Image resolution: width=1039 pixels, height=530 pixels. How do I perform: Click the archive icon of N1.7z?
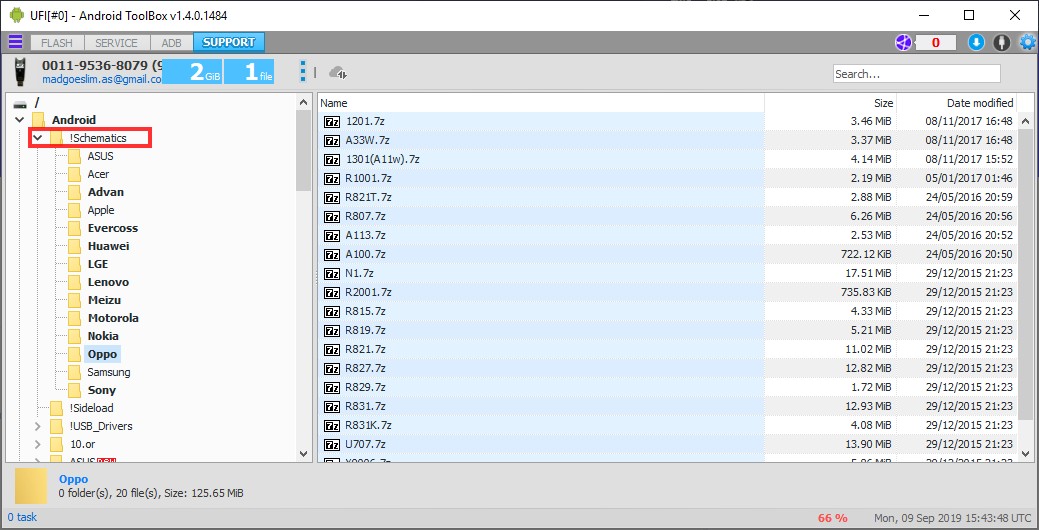(332, 273)
